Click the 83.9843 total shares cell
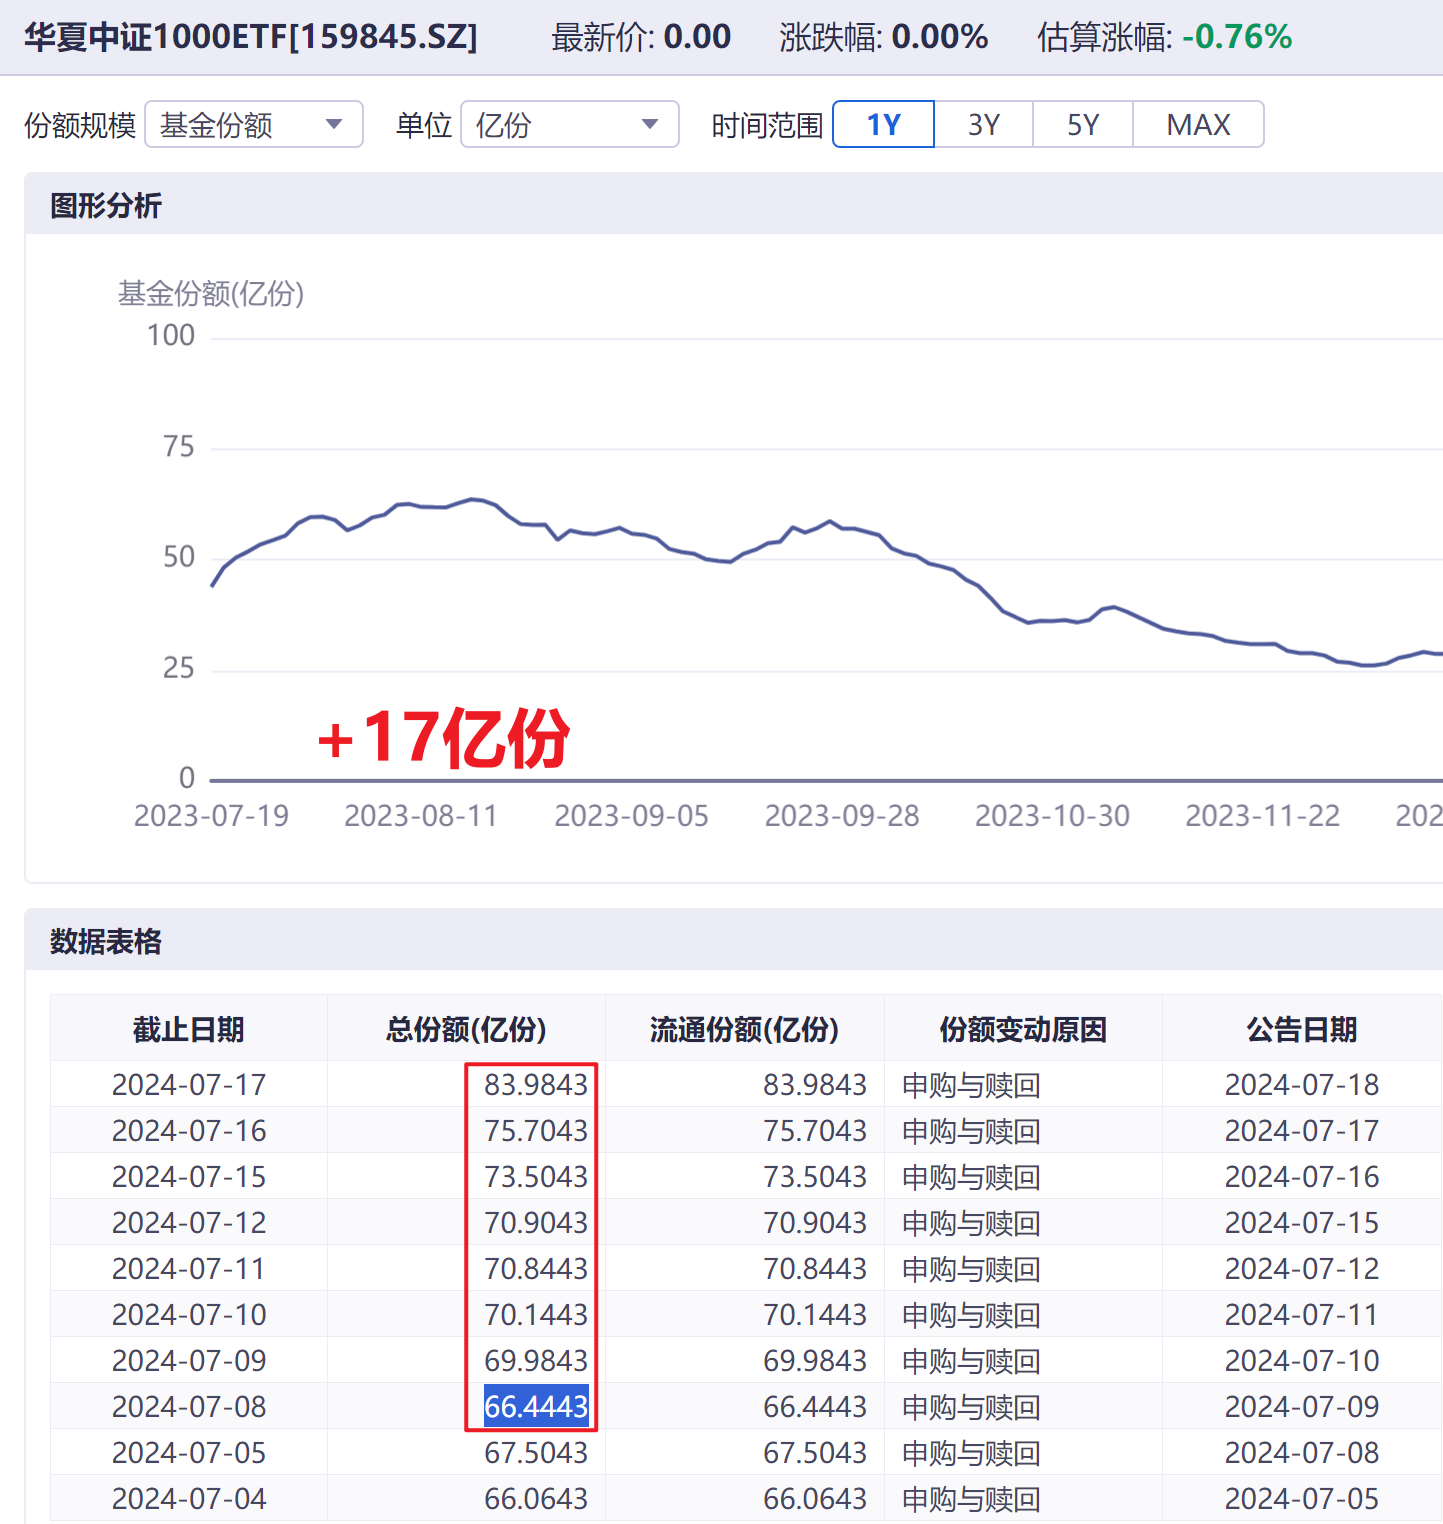1443x1524 pixels. (536, 1085)
